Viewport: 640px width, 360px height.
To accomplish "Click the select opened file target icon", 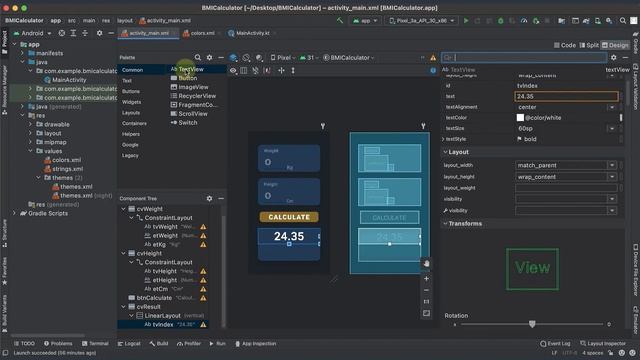I will pyautogui.click(x=62, y=33).
